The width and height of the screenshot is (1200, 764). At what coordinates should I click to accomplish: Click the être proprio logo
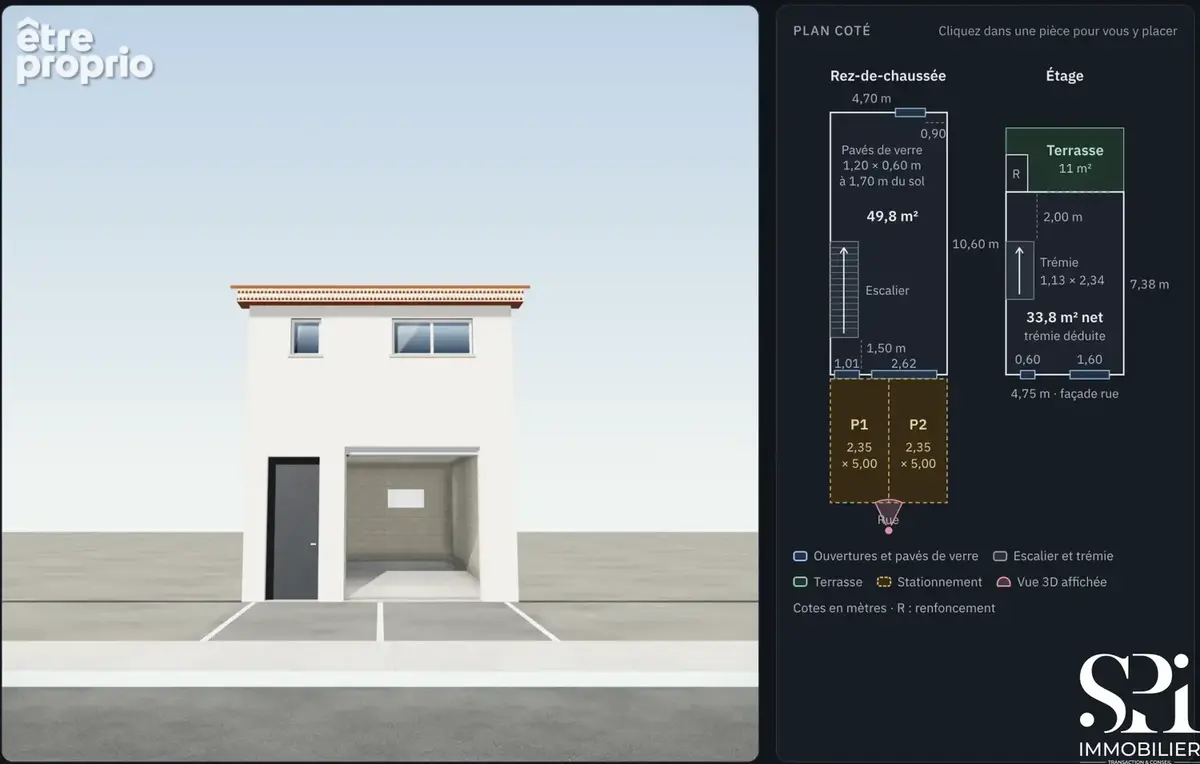point(85,53)
